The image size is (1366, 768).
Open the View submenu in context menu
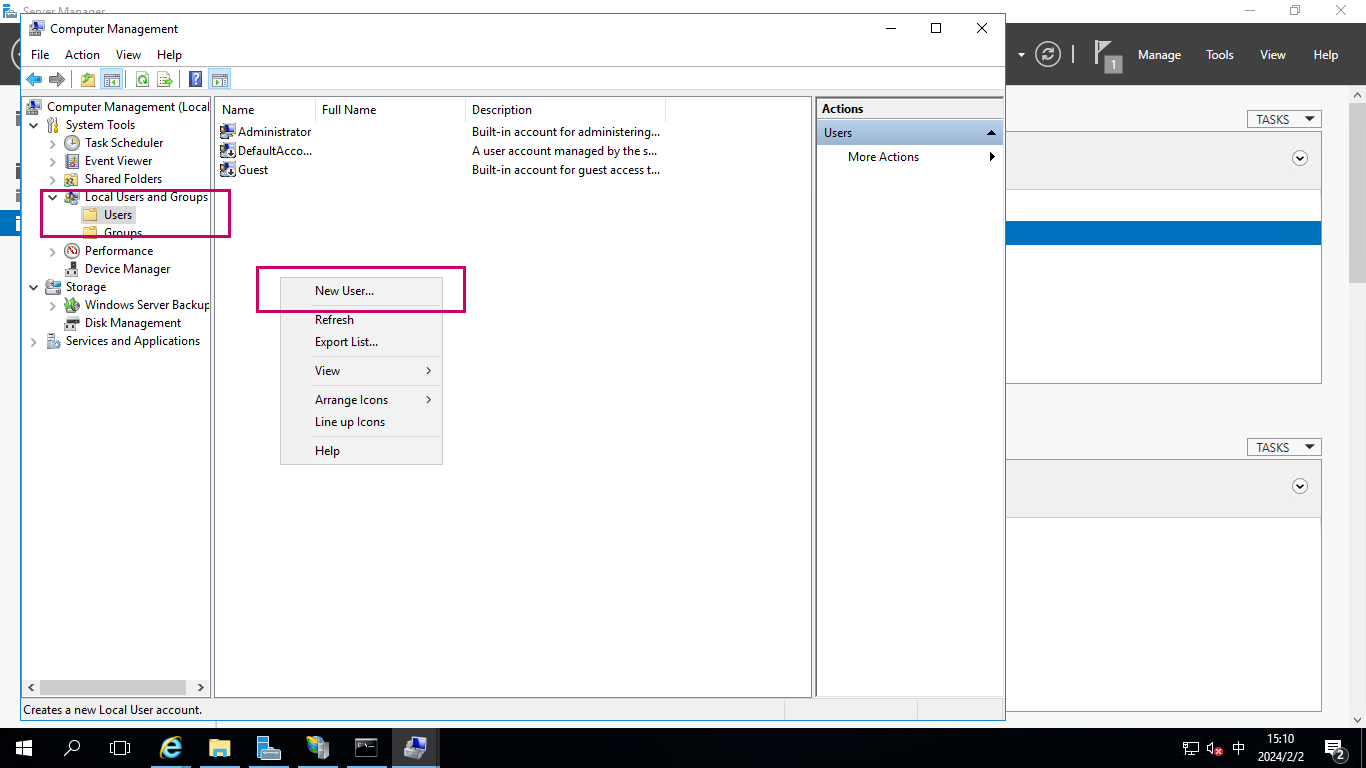pyautogui.click(x=361, y=371)
